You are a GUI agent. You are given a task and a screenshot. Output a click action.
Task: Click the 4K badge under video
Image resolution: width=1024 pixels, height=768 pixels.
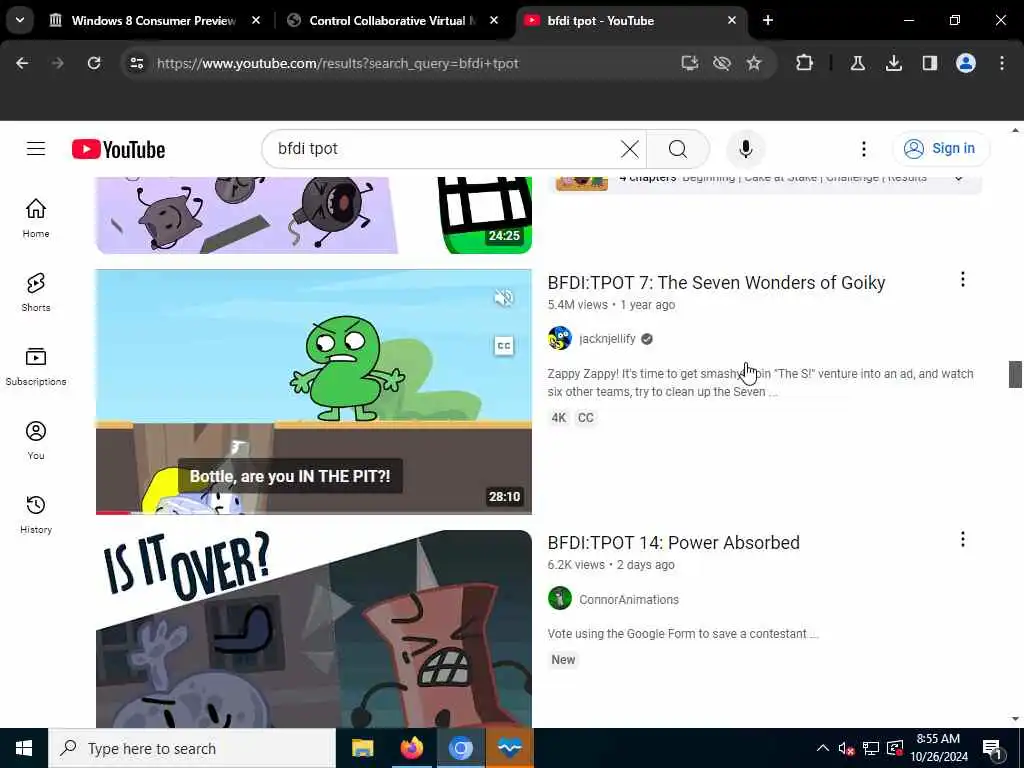tap(558, 418)
